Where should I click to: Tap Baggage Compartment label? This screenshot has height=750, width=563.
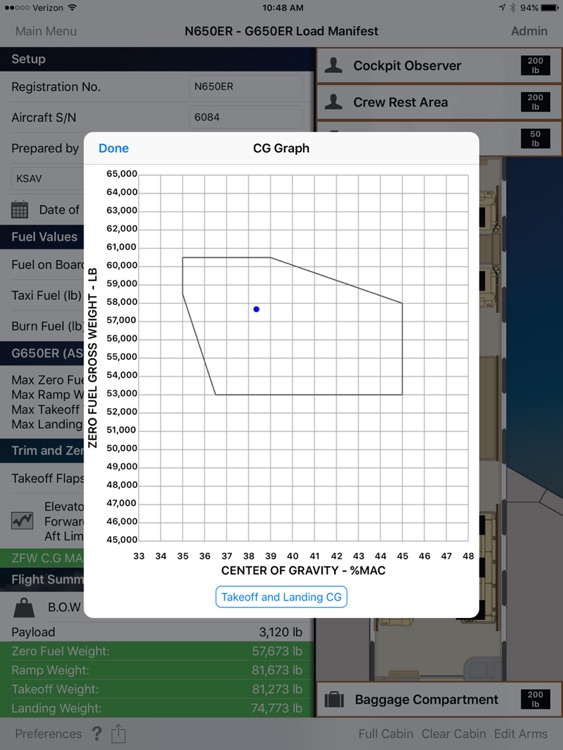[427, 699]
